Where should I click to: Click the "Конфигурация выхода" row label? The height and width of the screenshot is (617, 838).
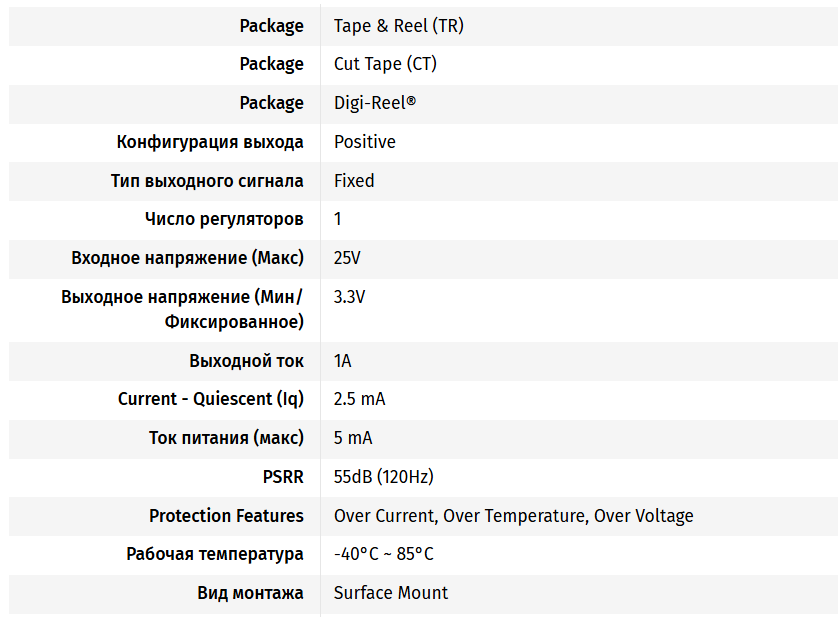pyautogui.click(x=210, y=142)
